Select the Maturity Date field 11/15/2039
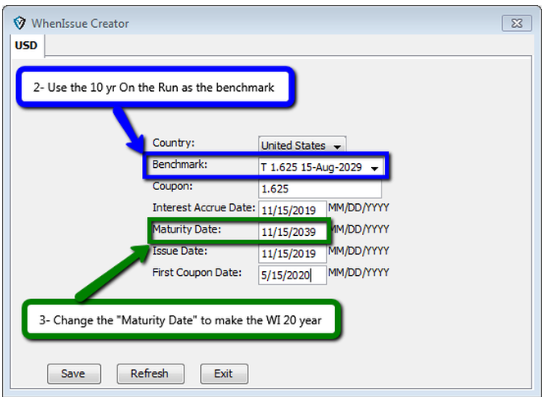 point(292,232)
